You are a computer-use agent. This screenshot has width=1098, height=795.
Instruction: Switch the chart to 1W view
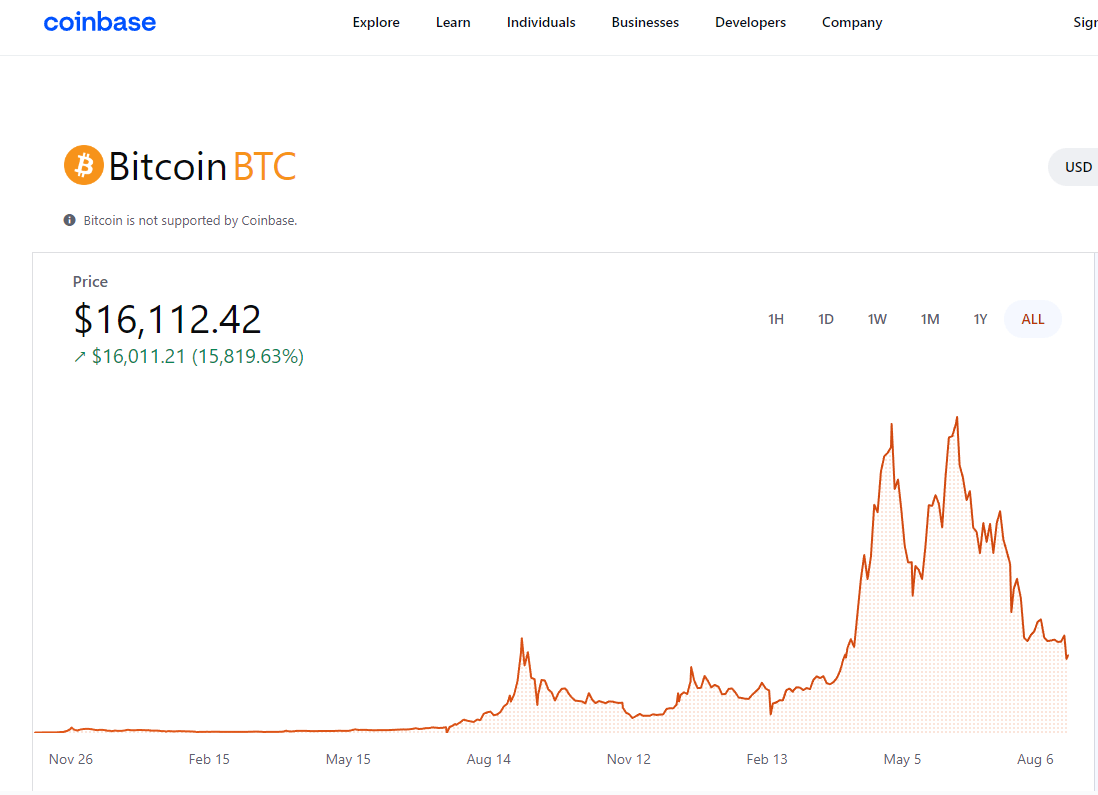pos(877,318)
